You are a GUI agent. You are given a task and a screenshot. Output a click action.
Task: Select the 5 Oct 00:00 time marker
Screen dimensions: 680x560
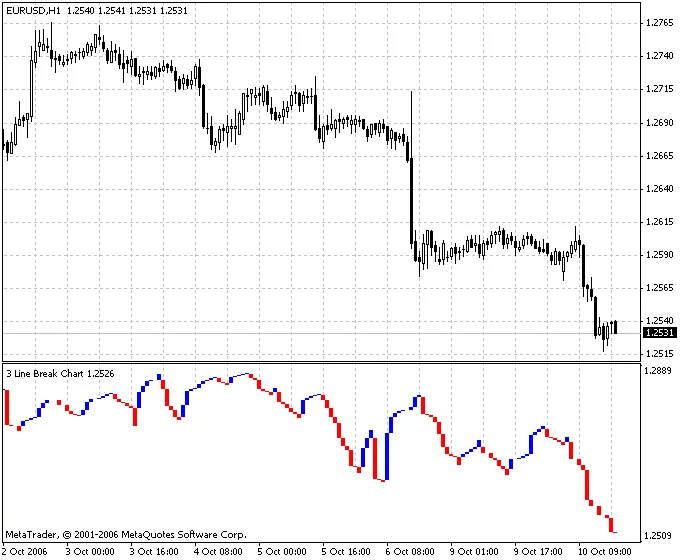click(282, 551)
